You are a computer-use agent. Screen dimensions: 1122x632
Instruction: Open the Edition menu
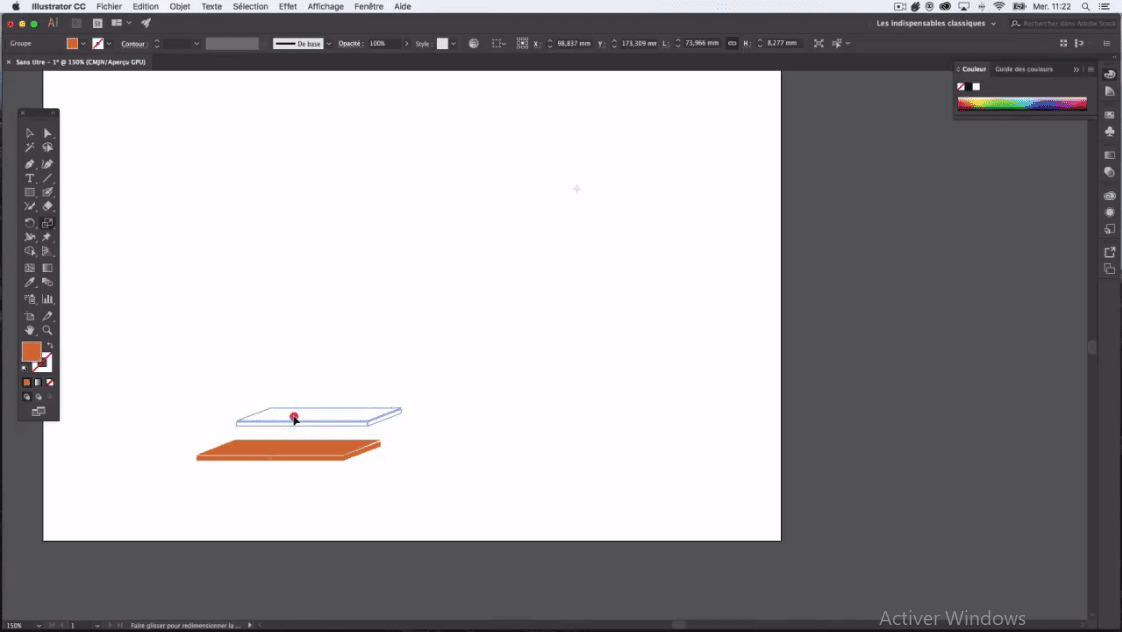(145, 6)
